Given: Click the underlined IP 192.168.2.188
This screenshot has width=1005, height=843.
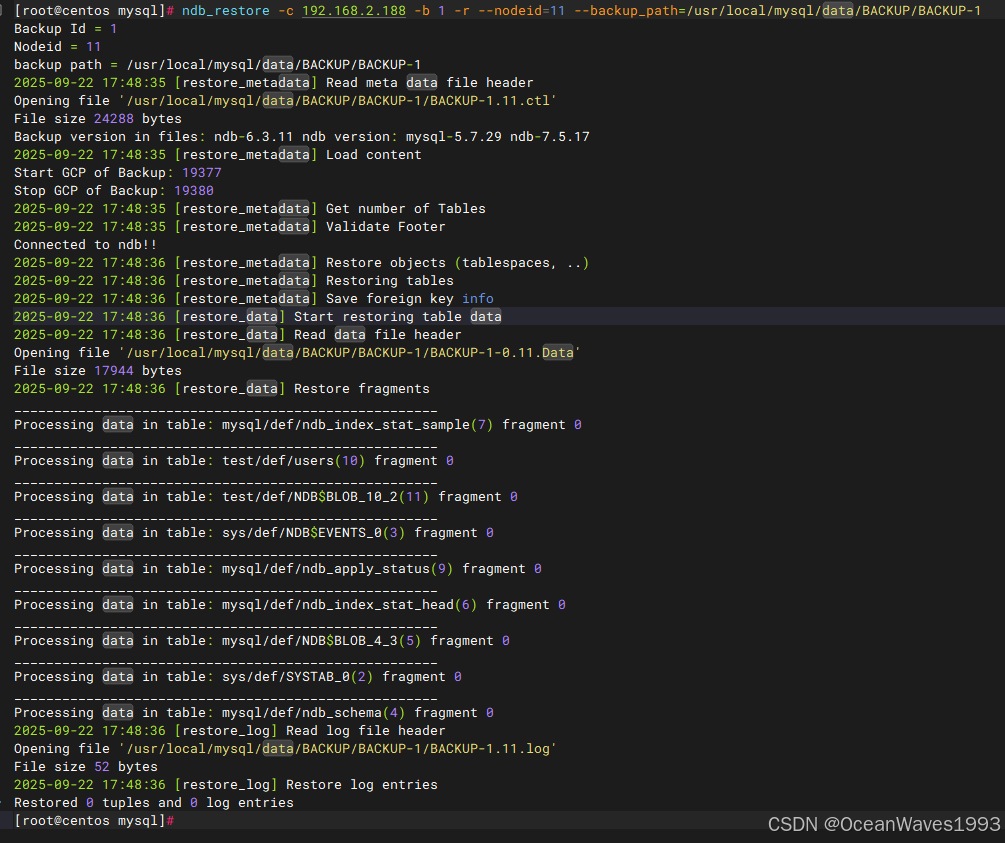Looking at the screenshot, I should coord(354,11).
